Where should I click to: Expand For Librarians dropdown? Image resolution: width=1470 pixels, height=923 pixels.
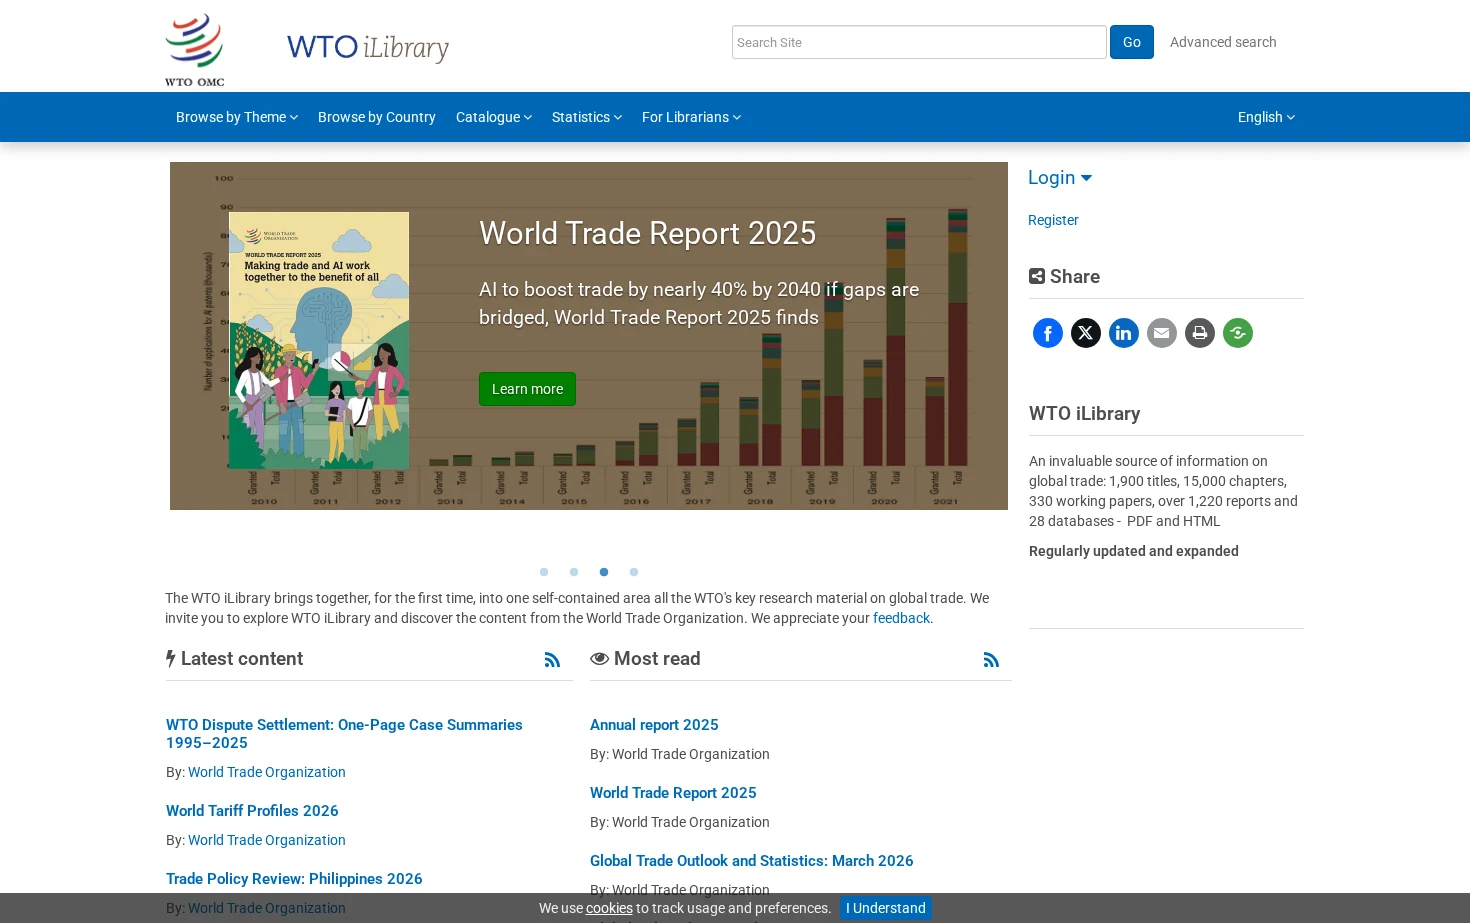[x=692, y=117]
